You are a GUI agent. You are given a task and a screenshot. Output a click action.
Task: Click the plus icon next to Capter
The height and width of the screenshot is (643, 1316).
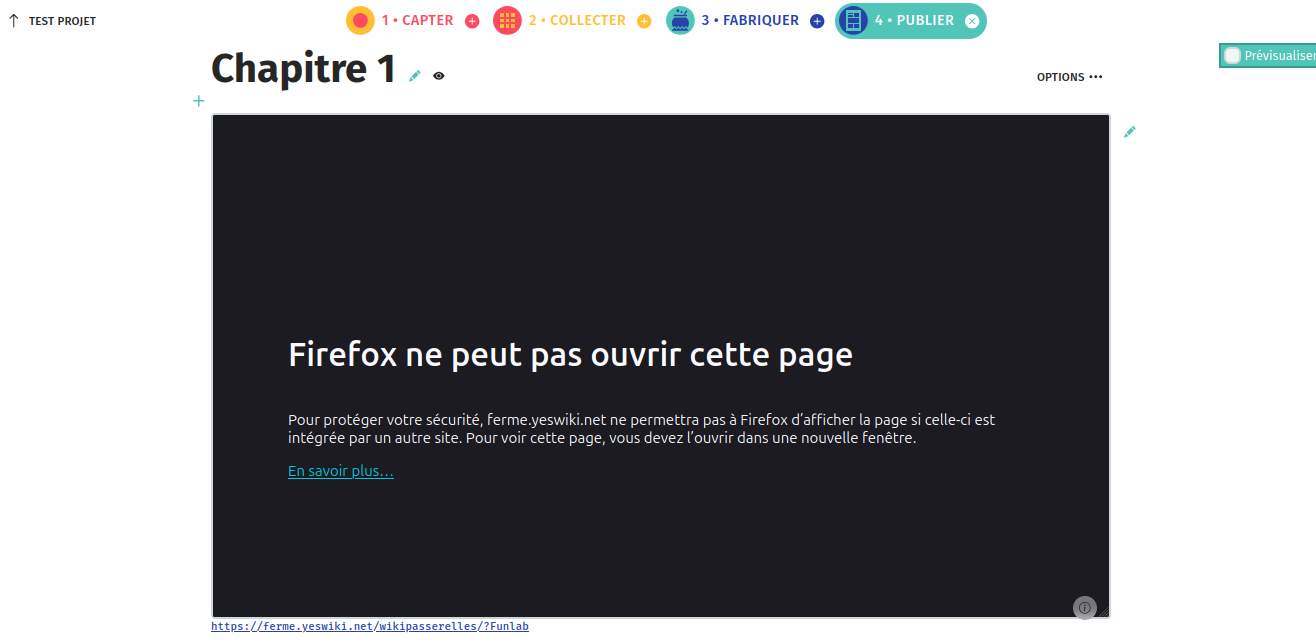(x=472, y=21)
